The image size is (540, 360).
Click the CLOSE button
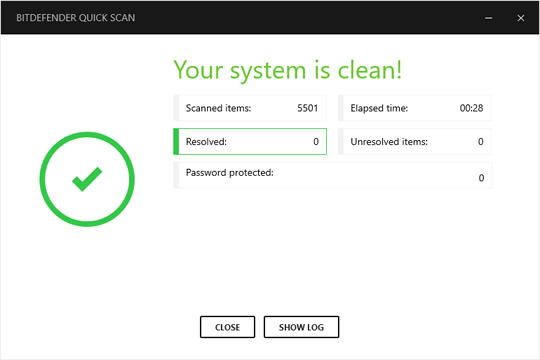click(x=227, y=327)
